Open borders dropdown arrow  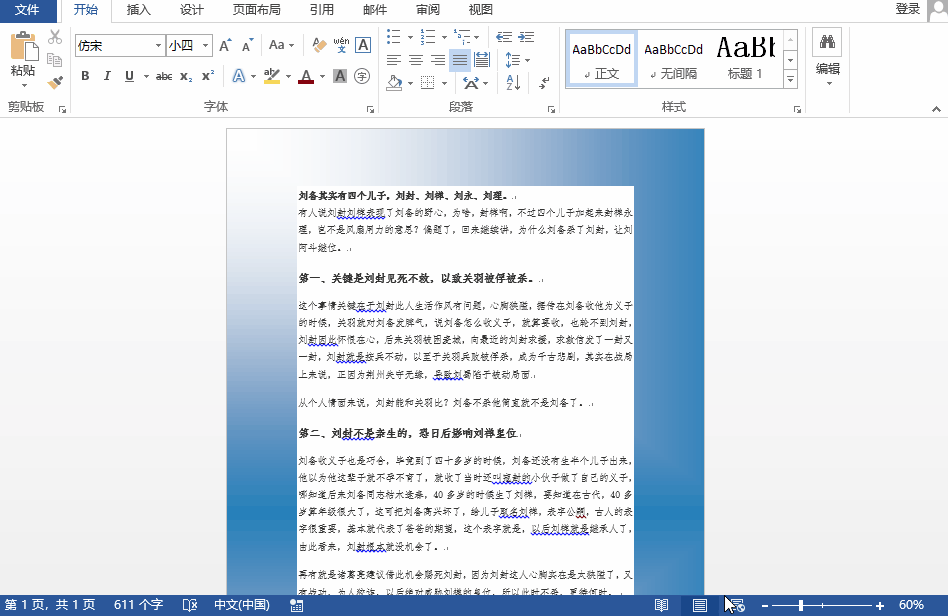point(444,83)
